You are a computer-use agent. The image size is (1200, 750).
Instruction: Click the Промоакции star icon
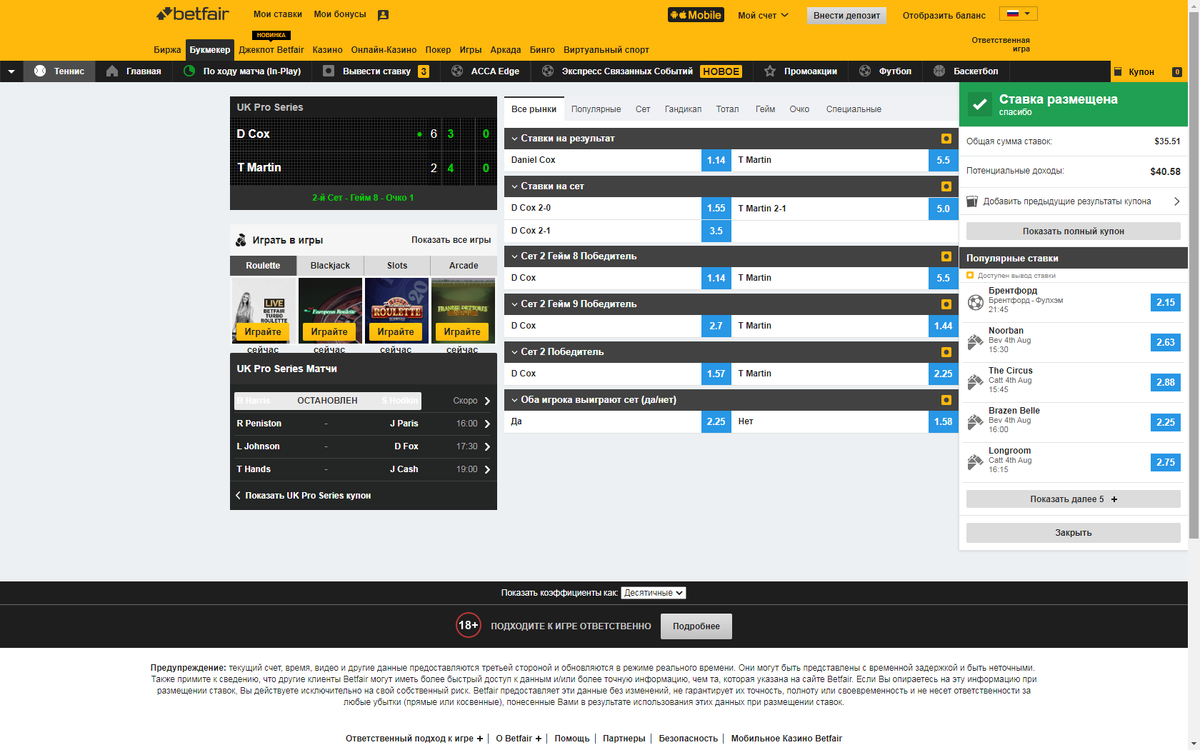[770, 71]
